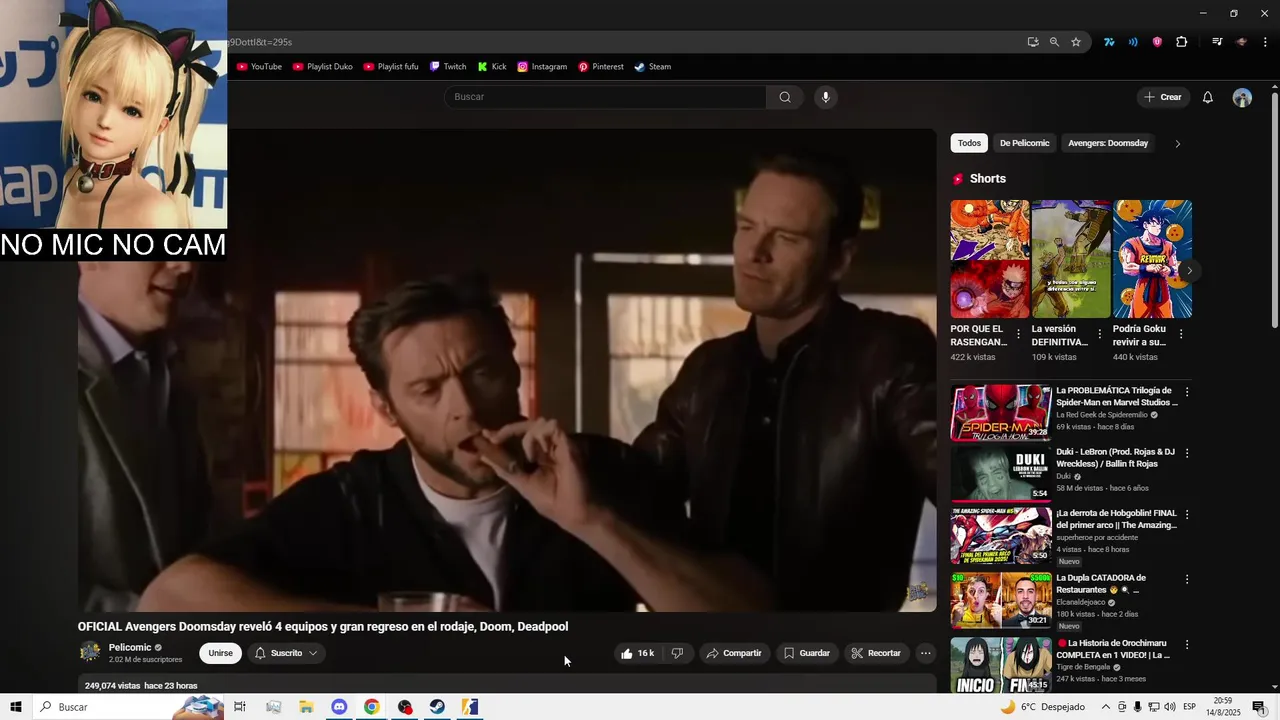The image size is (1280, 720).
Task: Open options for La versión DEFINITIVA short
Action: pos(1099,334)
